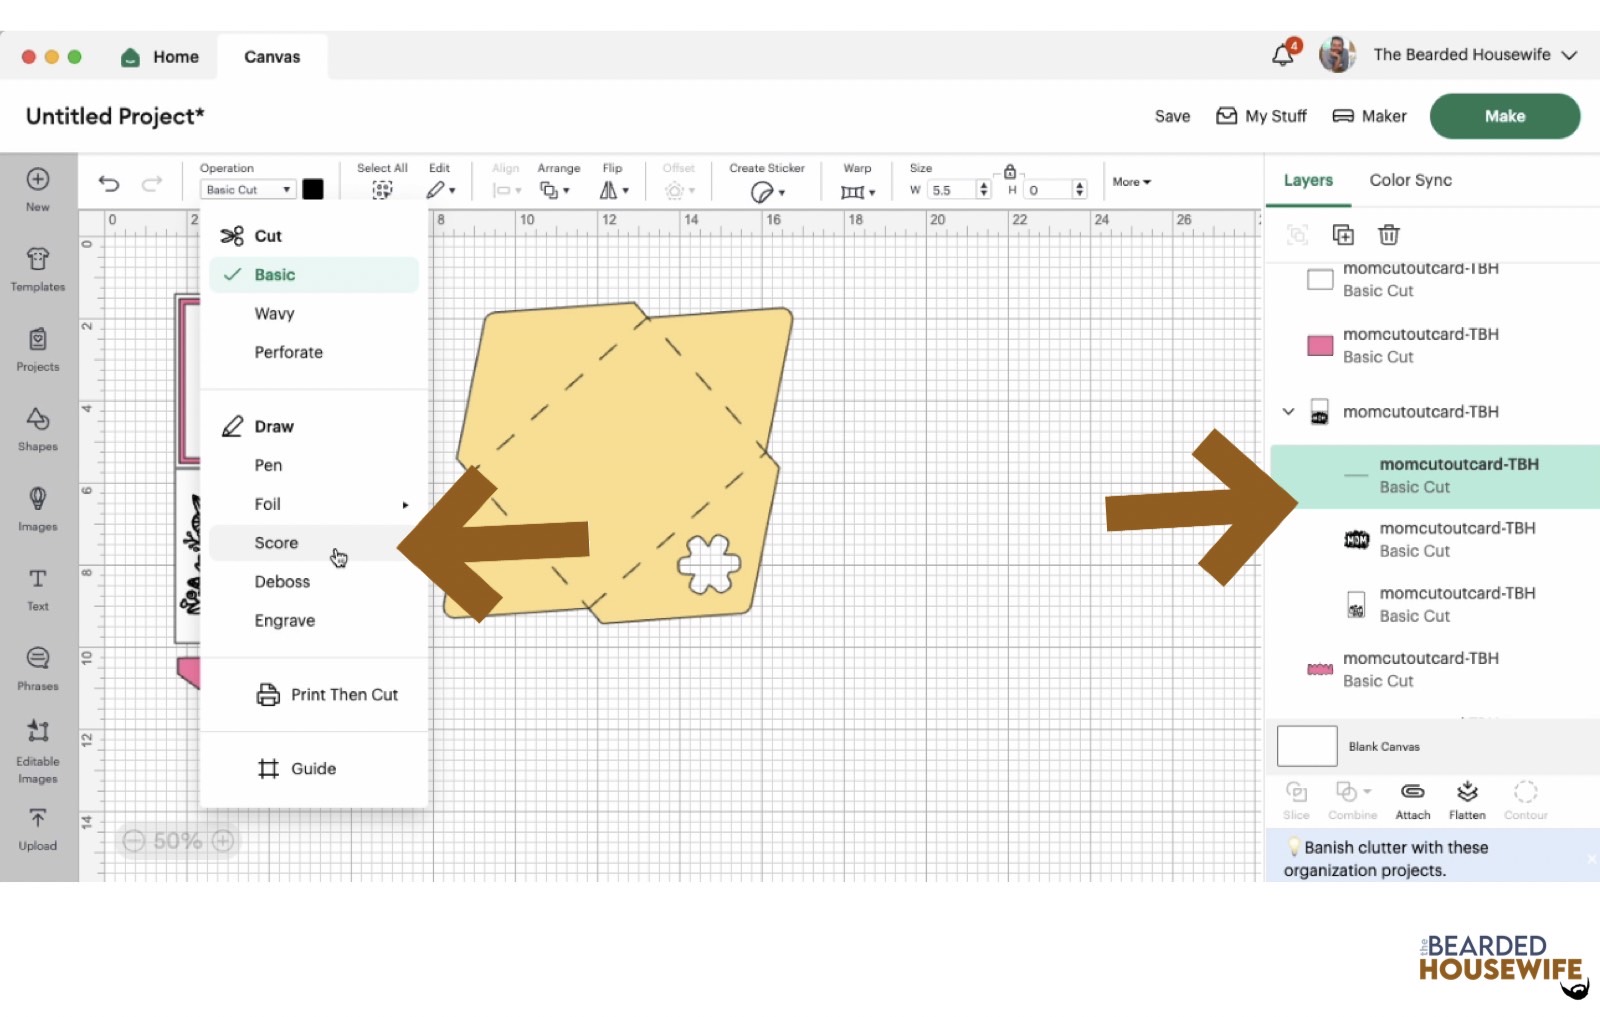The height and width of the screenshot is (1017, 1600).
Task: Duplicate the selected layer
Action: tap(1342, 235)
